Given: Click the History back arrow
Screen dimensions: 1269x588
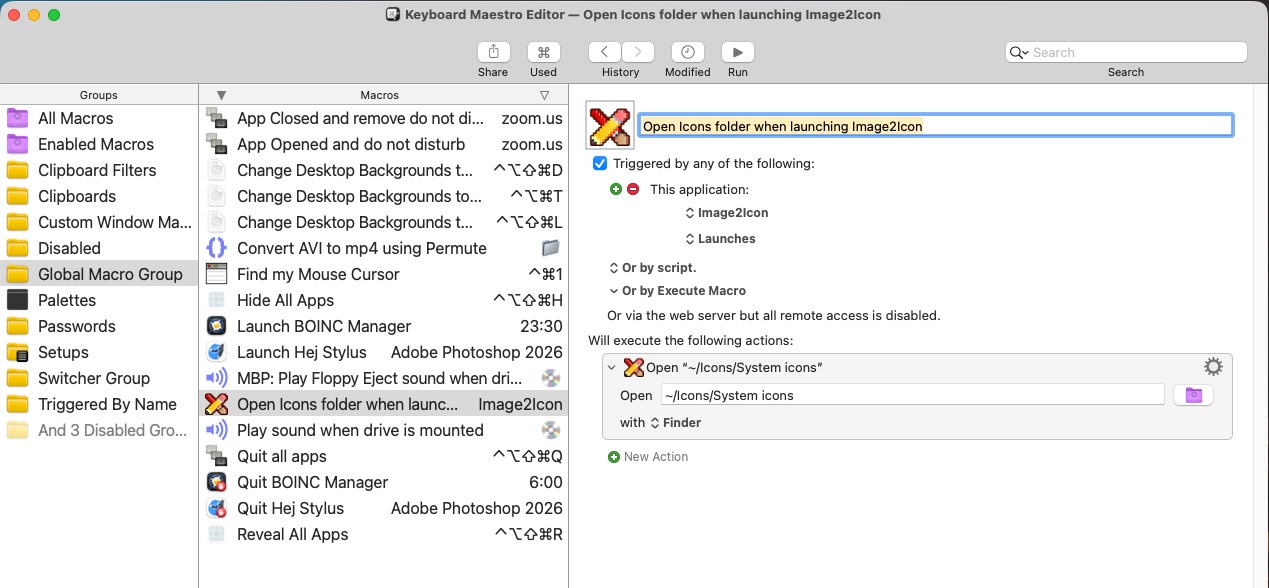Looking at the screenshot, I should click(604, 51).
